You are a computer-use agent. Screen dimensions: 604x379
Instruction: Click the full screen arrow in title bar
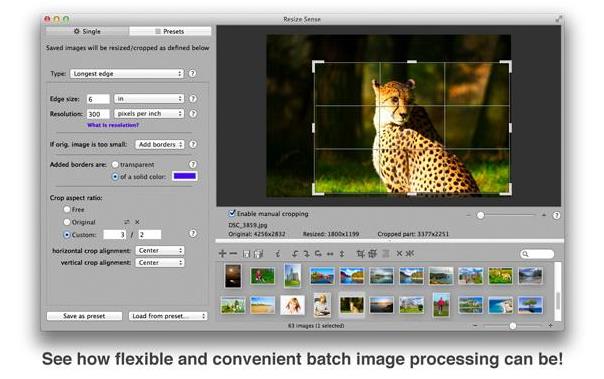point(559,18)
